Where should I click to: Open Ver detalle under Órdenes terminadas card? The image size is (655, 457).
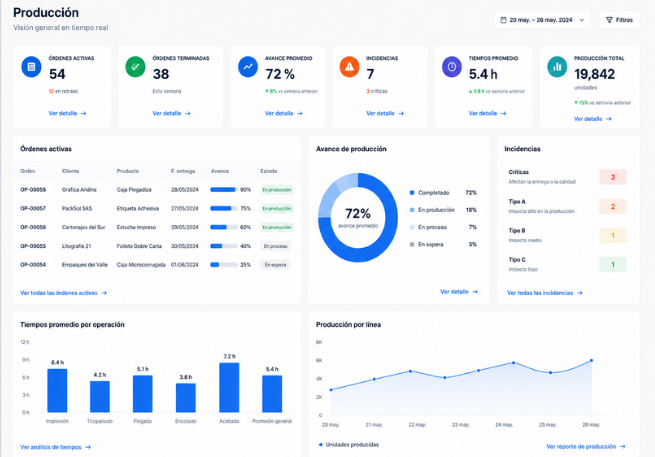[x=171, y=113]
